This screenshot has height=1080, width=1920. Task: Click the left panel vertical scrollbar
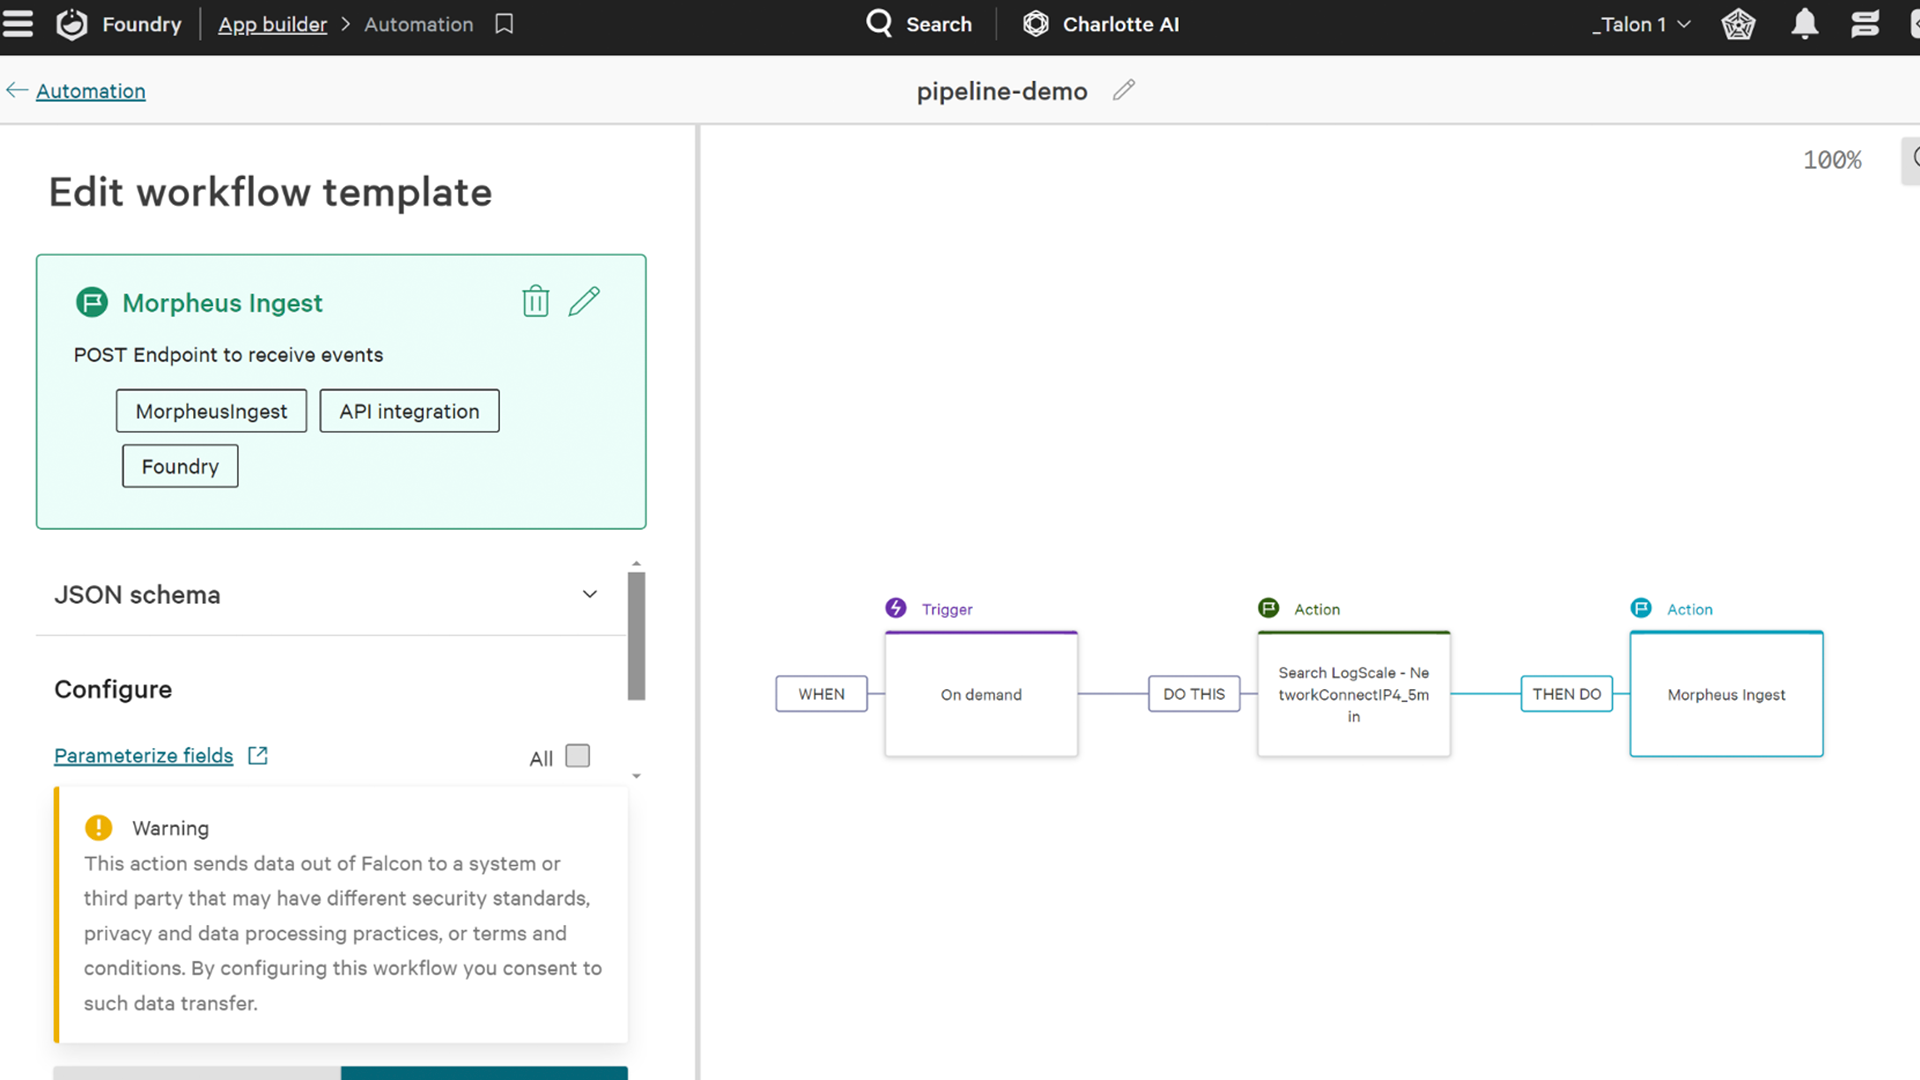pos(636,636)
